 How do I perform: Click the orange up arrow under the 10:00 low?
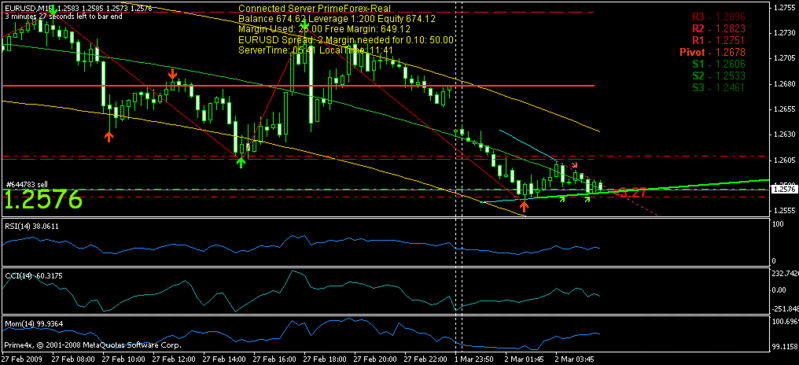(x=109, y=136)
